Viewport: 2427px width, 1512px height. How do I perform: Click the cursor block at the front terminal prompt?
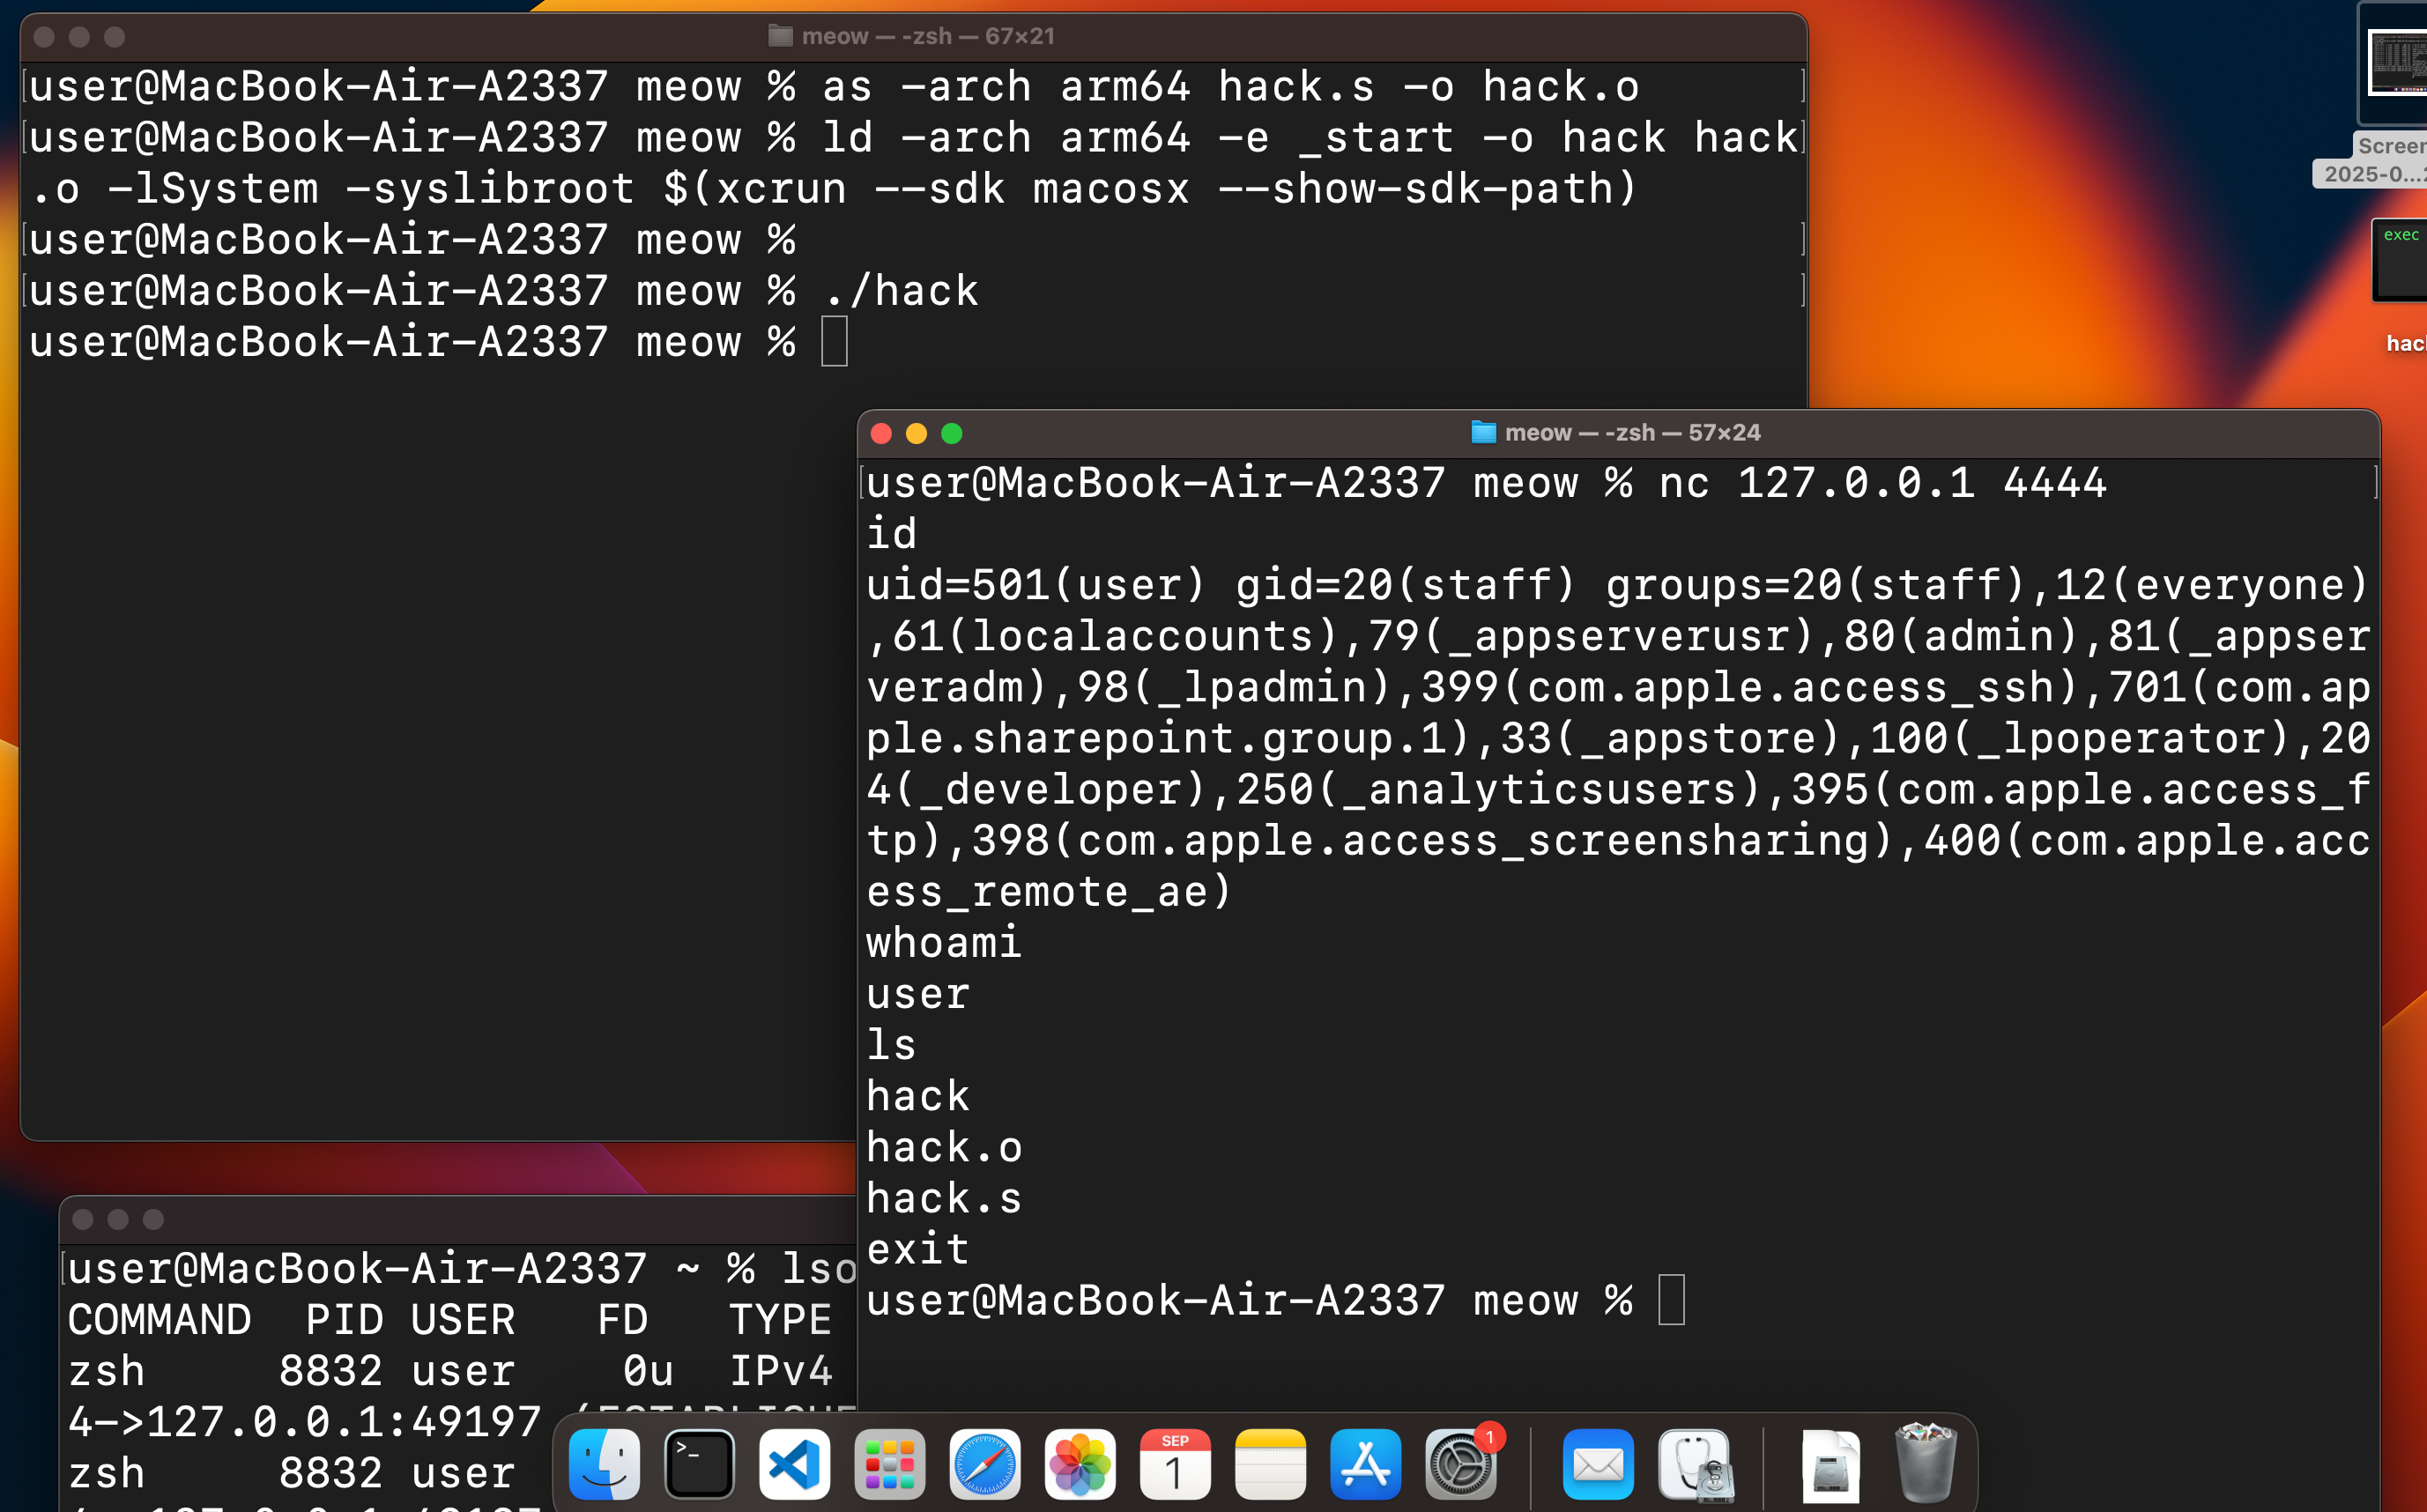click(x=1672, y=1300)
